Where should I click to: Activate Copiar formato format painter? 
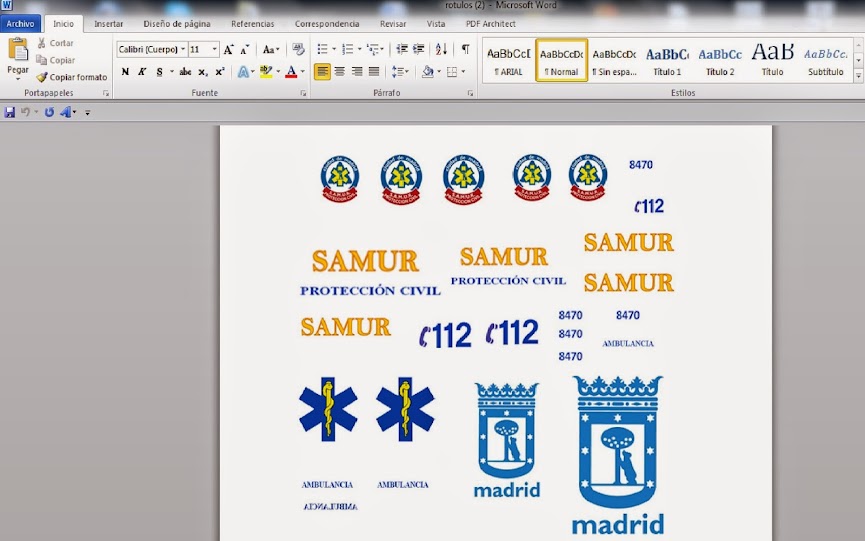coord(72,77)
